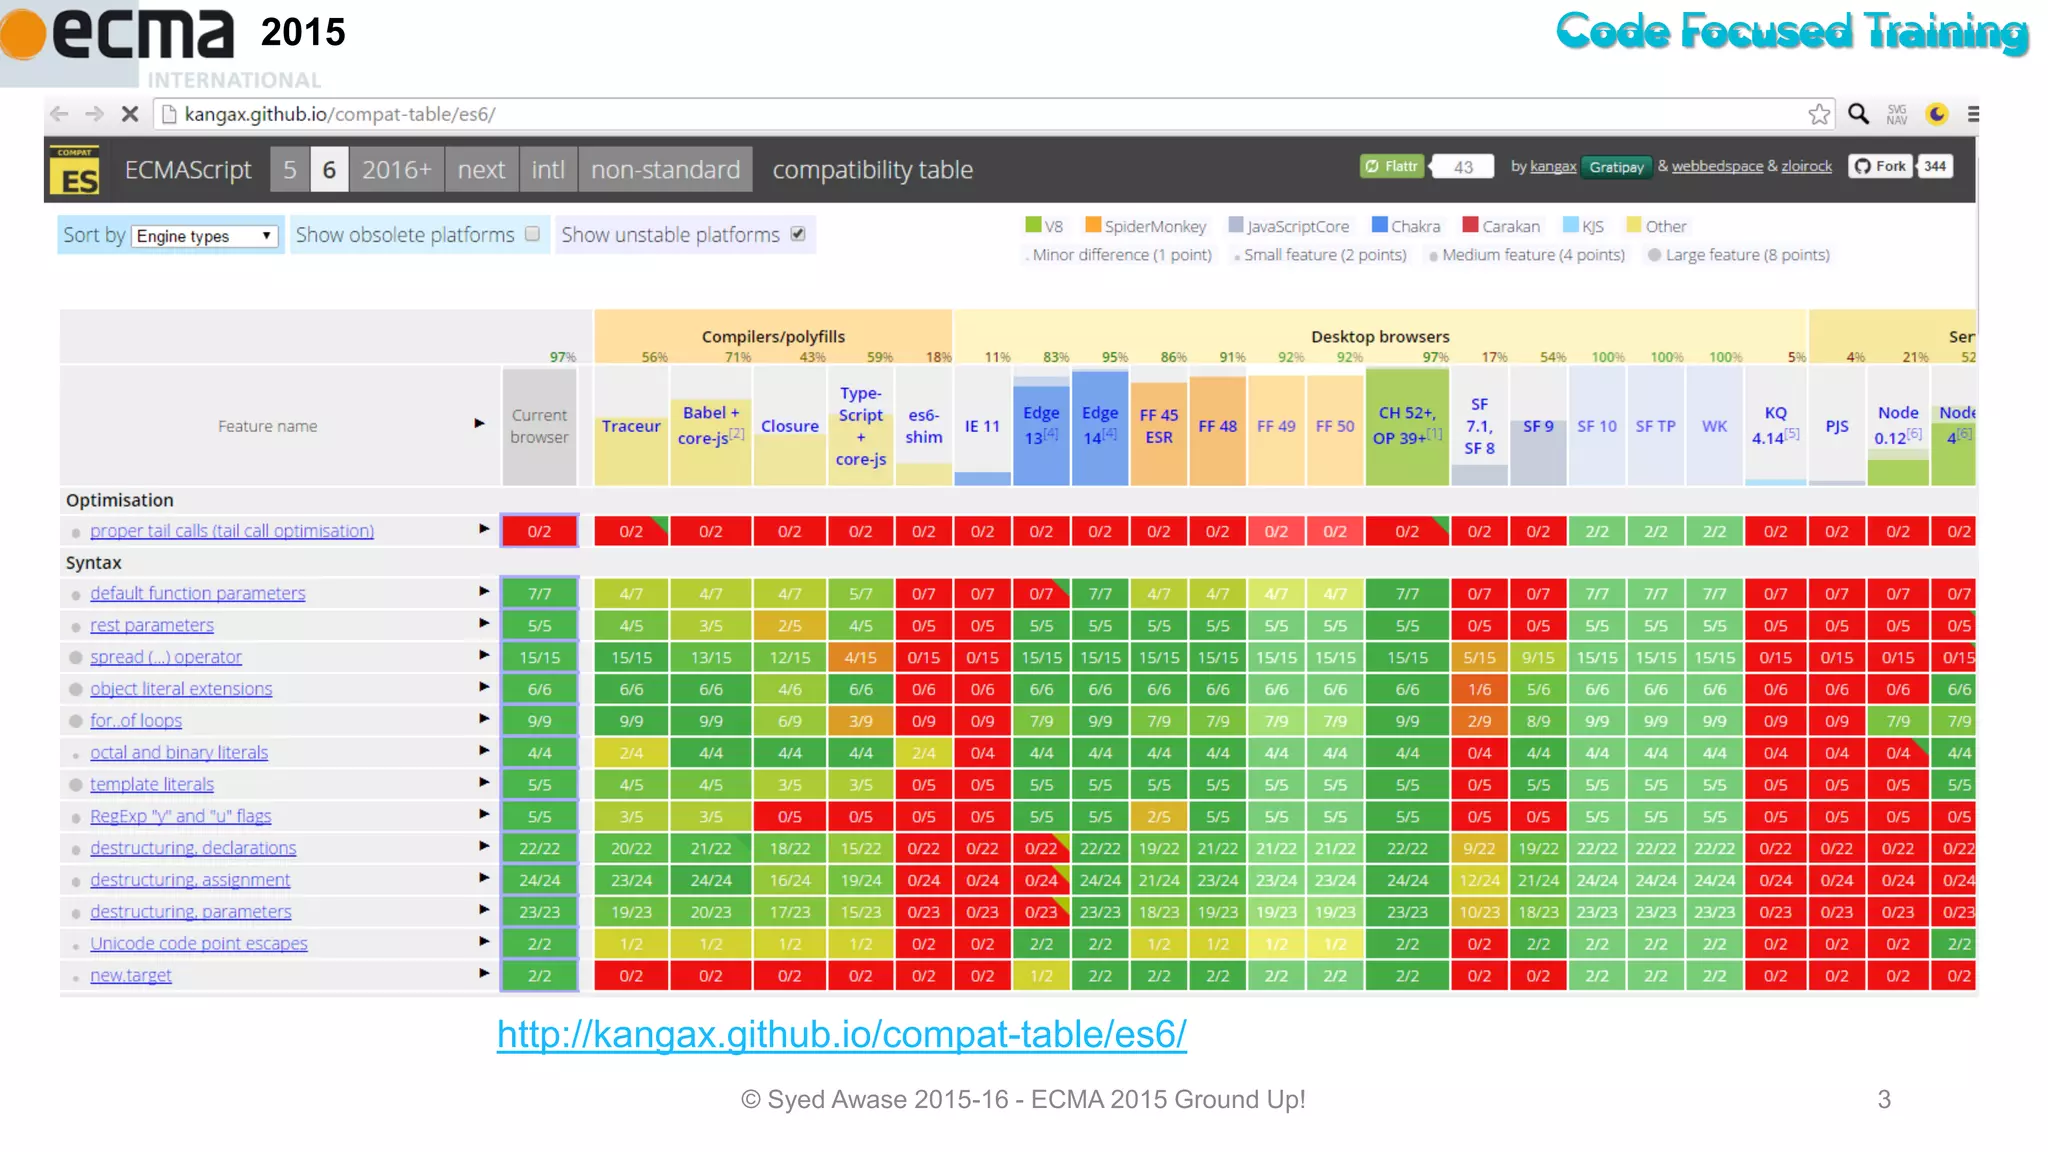2048x1152 pixels.
Task: Toggle Show unstable platforms checkbox
Action: pos(798,234)
